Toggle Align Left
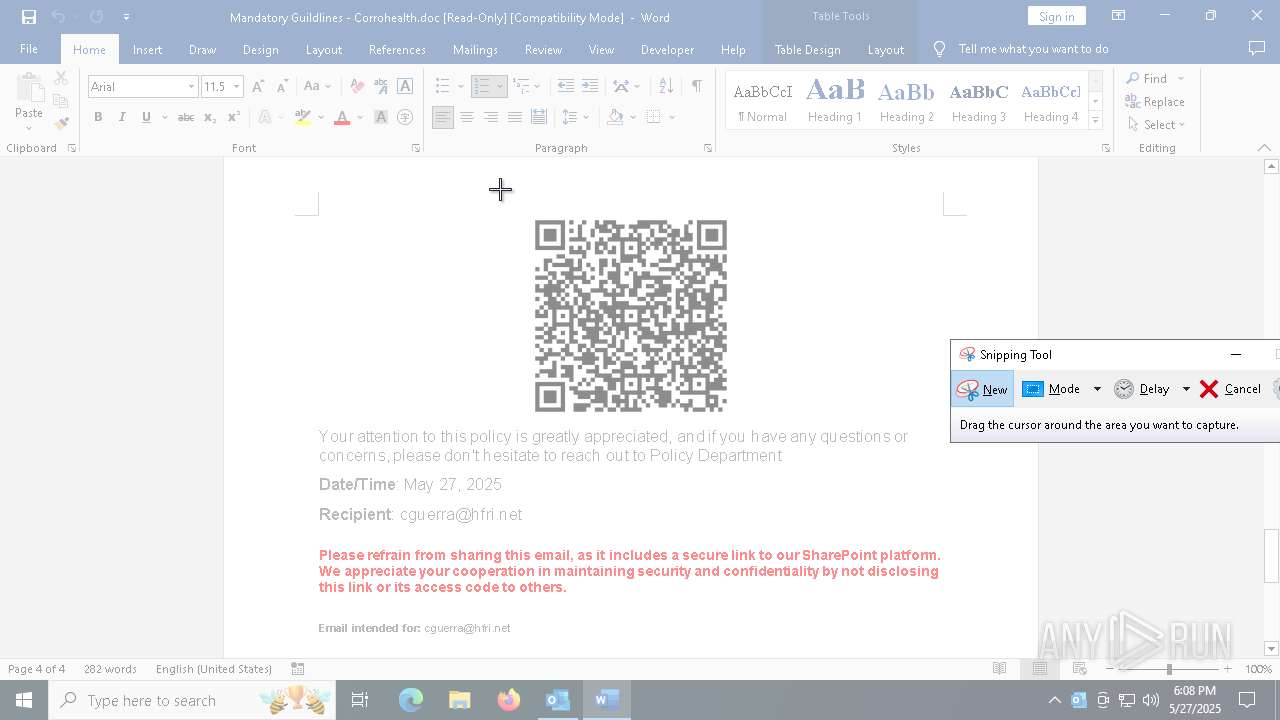 tap(442, 117)
